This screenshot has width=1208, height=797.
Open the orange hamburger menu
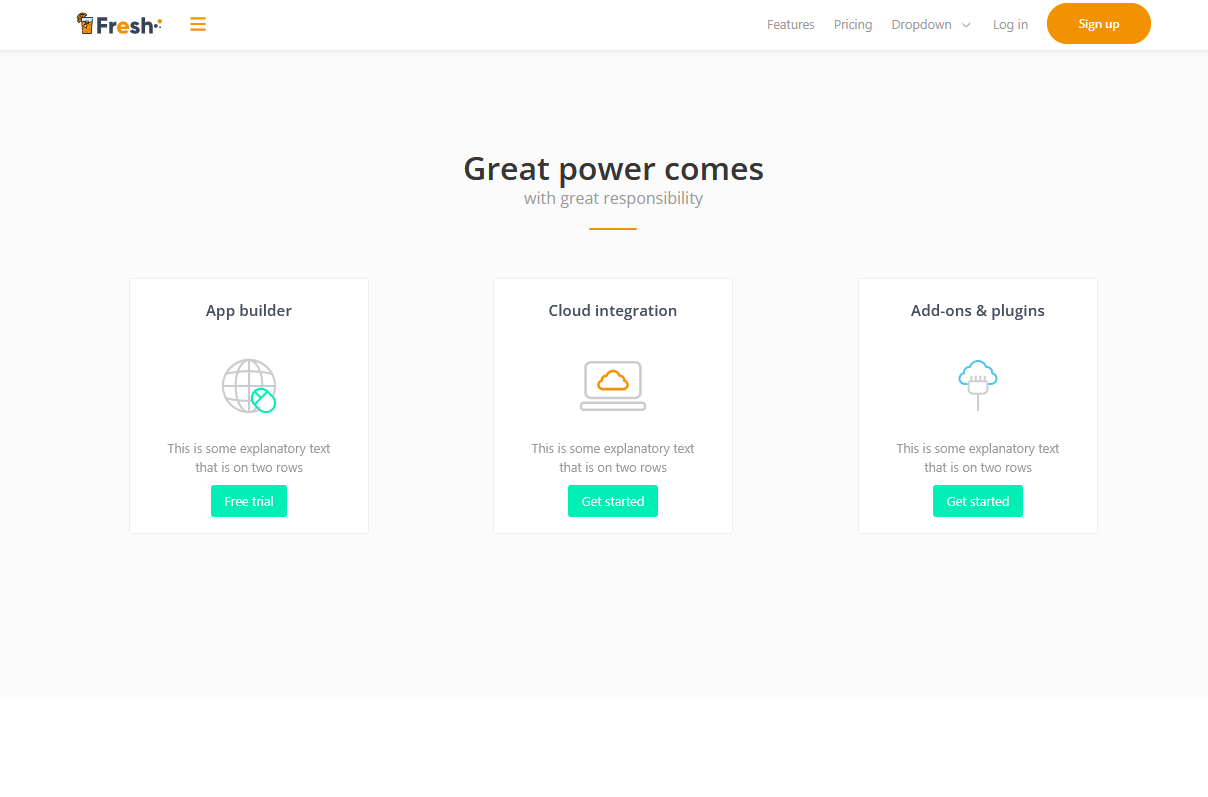pos(198,25)
